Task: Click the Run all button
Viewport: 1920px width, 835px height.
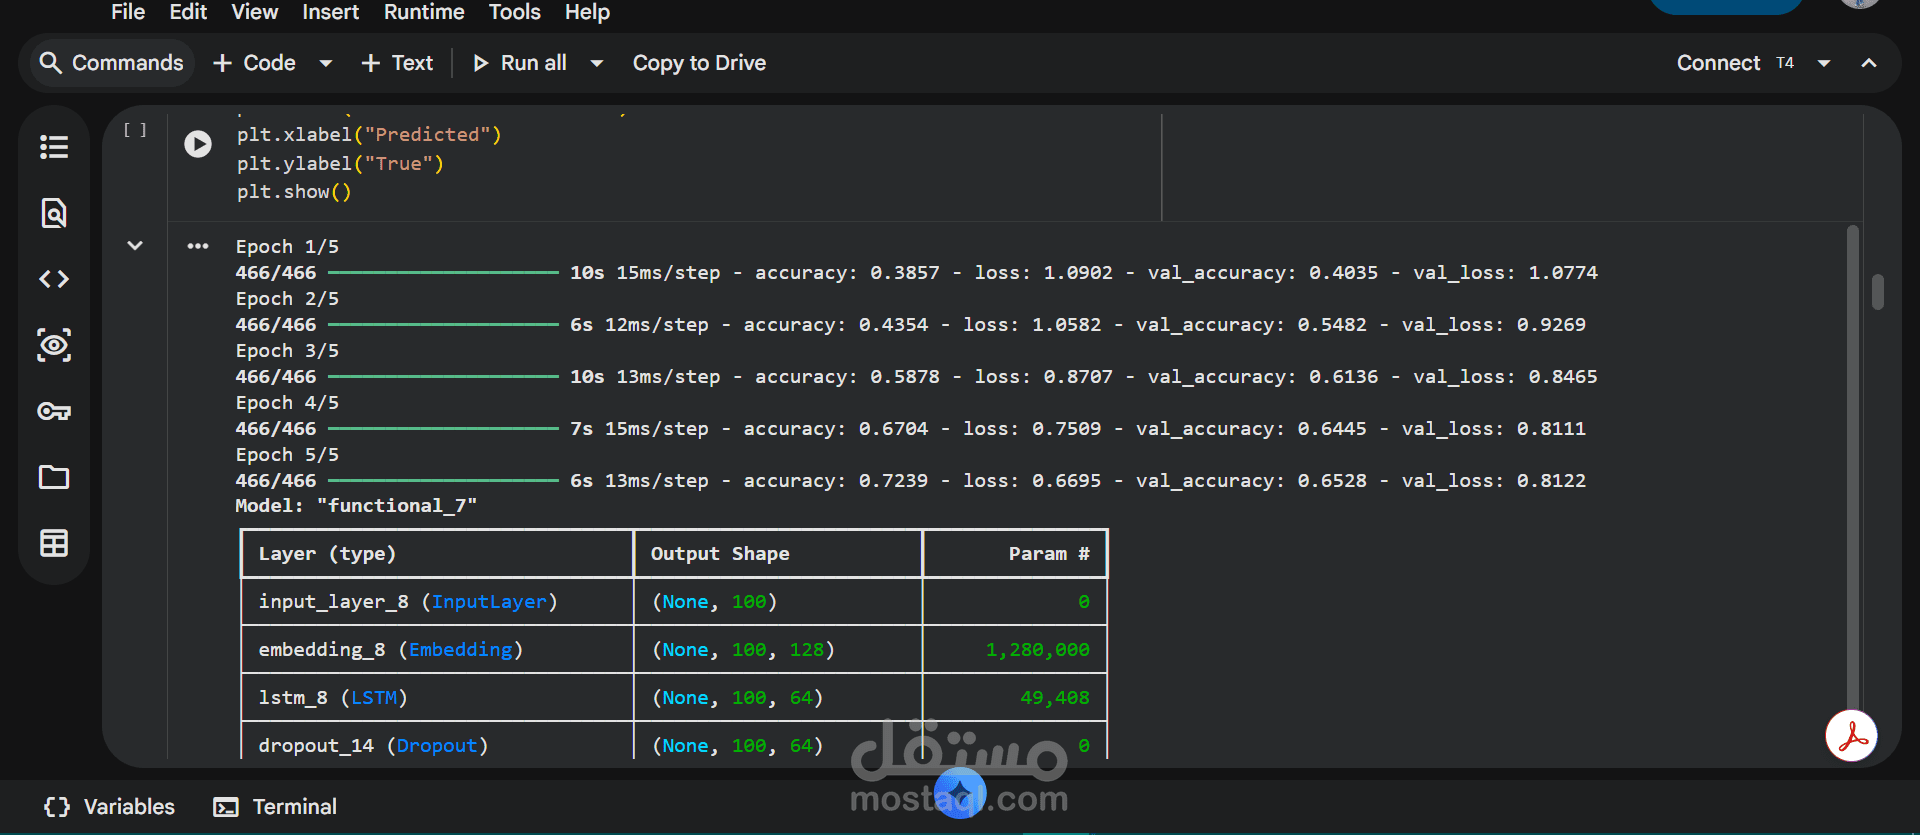Action: (520, 63)
